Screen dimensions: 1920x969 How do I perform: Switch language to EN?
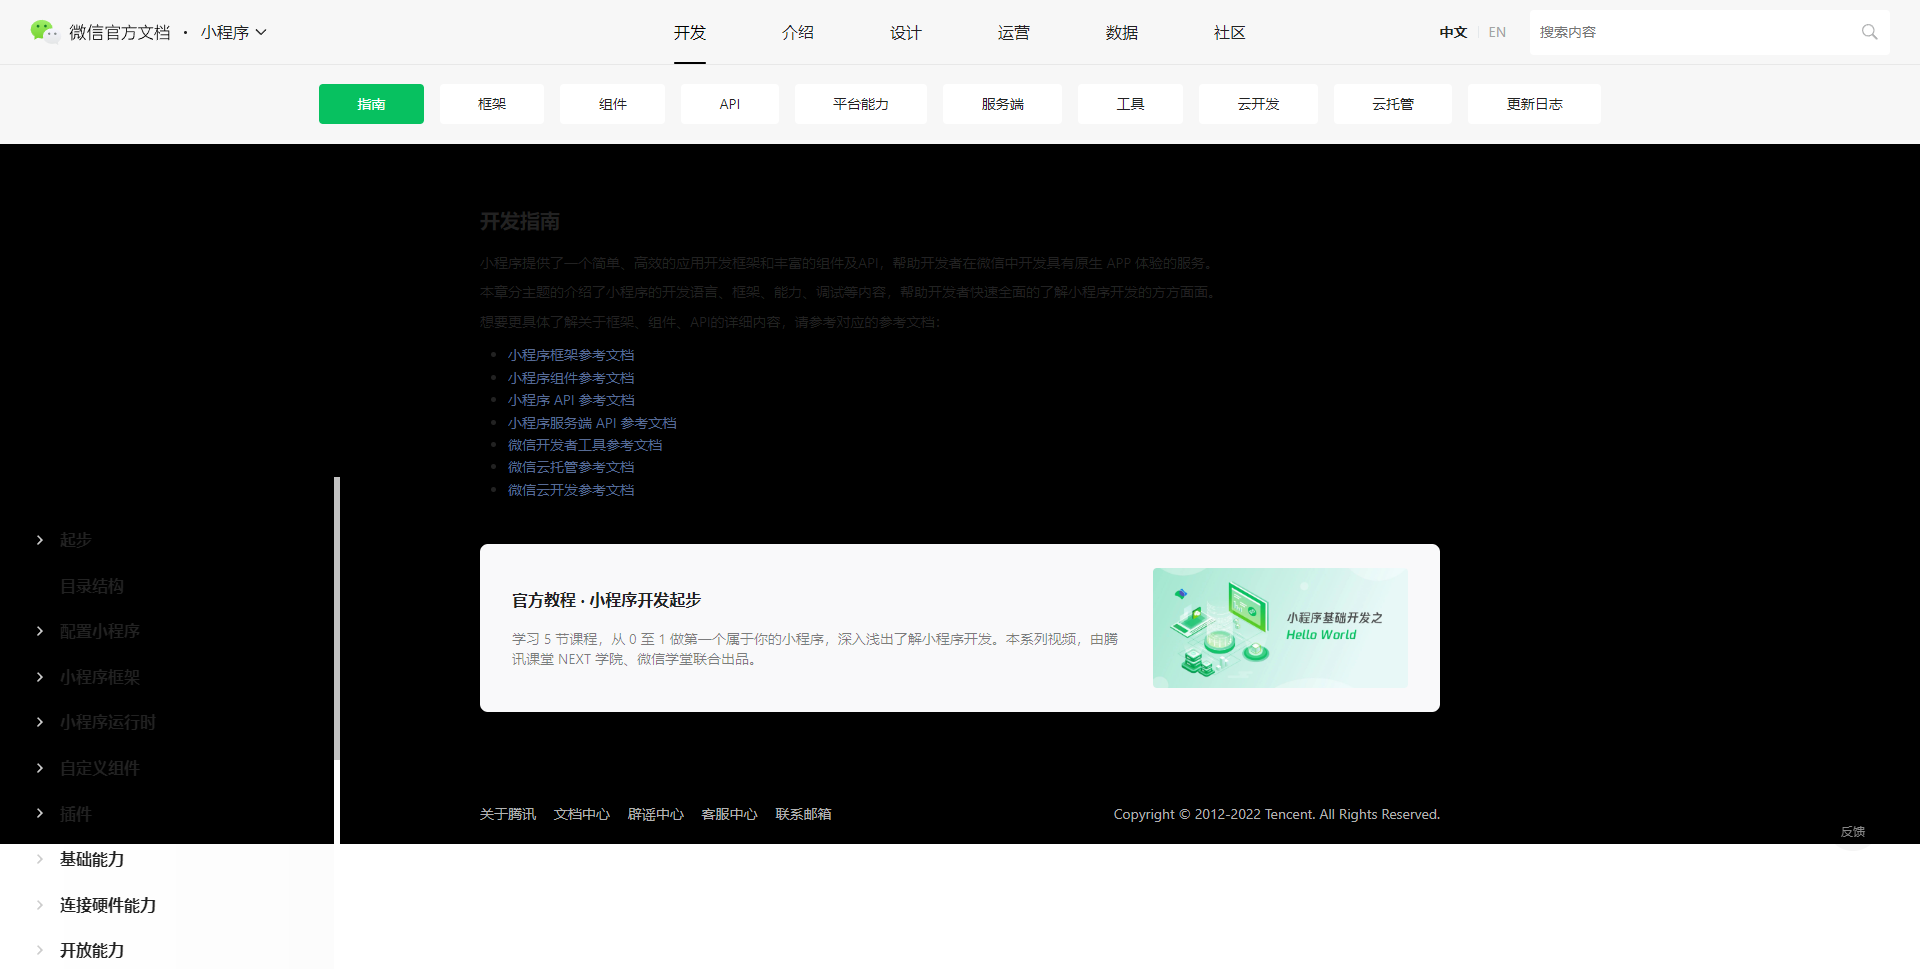[1497, 32]
